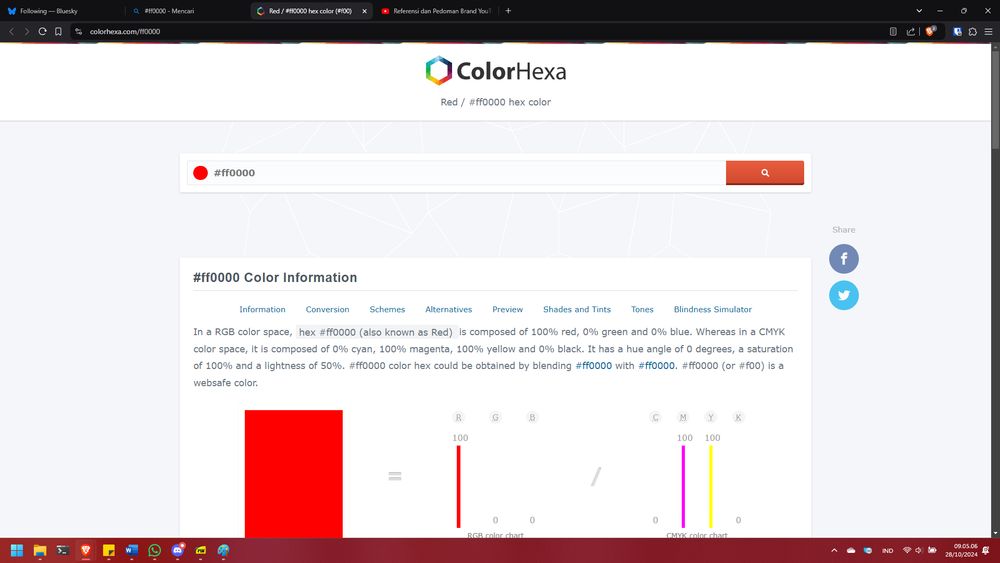Jump to Shades and Tints link

[x=577, y=309]
